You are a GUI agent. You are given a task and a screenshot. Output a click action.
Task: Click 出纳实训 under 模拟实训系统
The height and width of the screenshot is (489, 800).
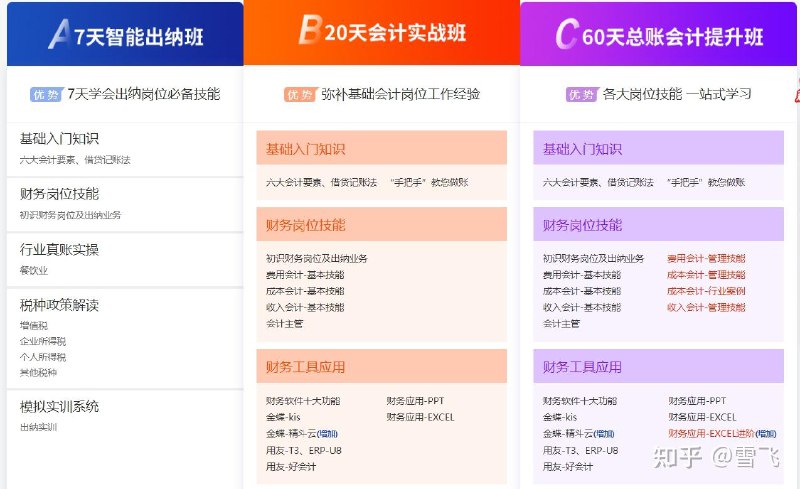click(38, 427)
